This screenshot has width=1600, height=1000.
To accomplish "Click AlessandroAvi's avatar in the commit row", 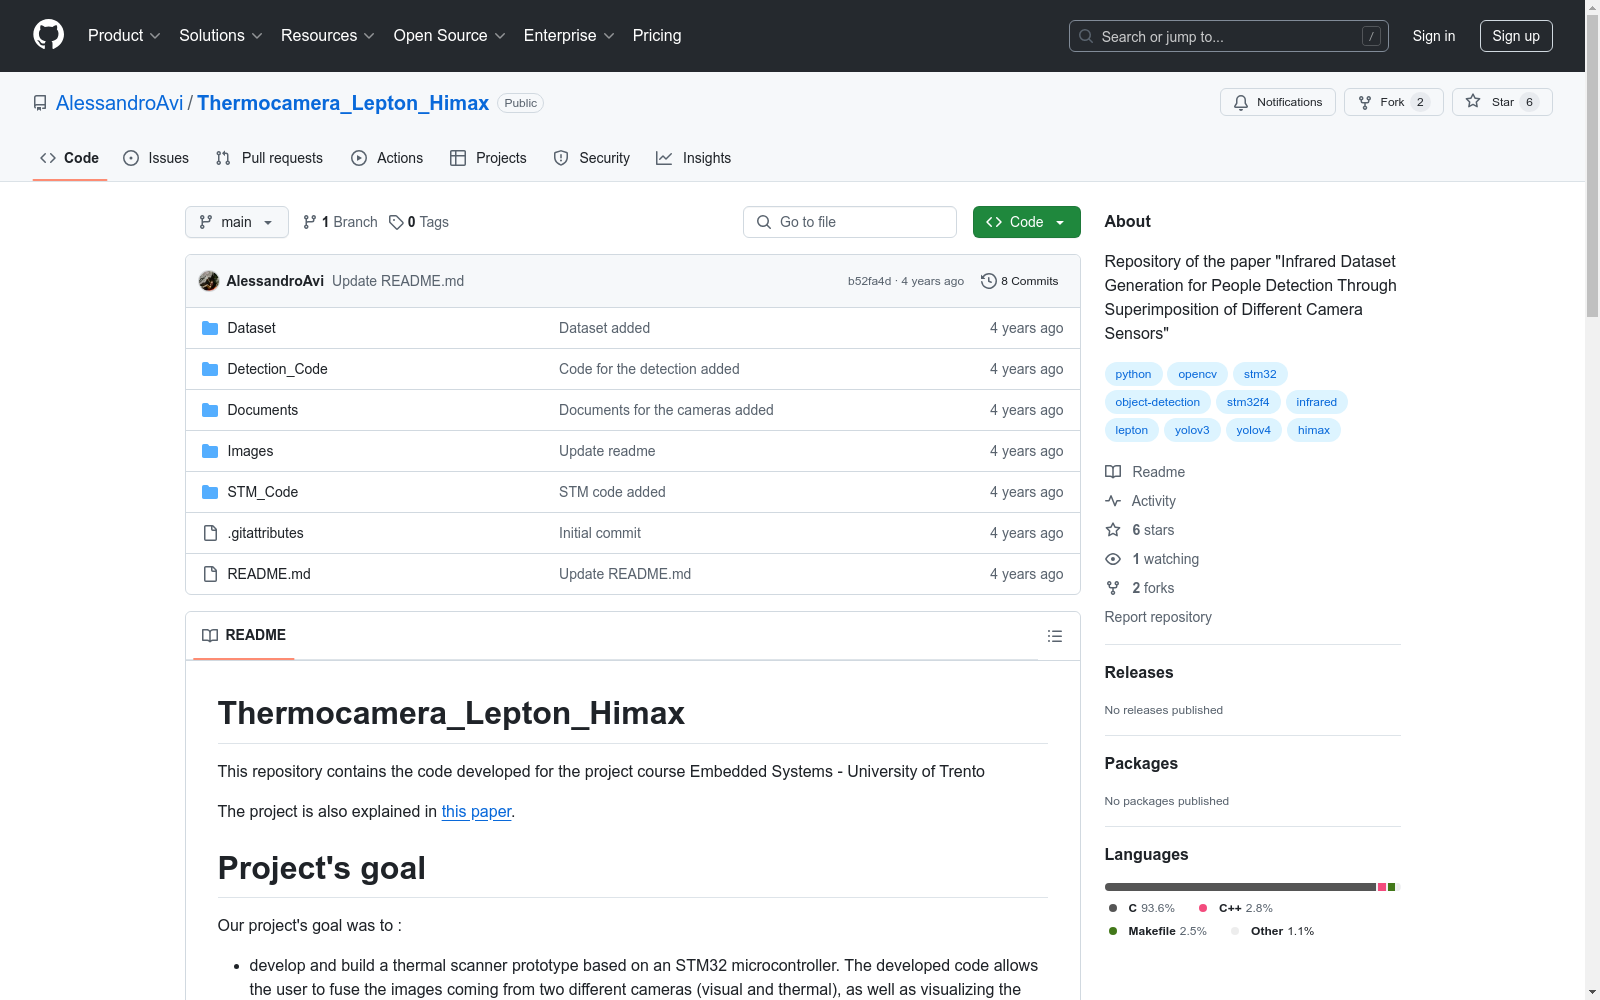I will tap(209, 281).
